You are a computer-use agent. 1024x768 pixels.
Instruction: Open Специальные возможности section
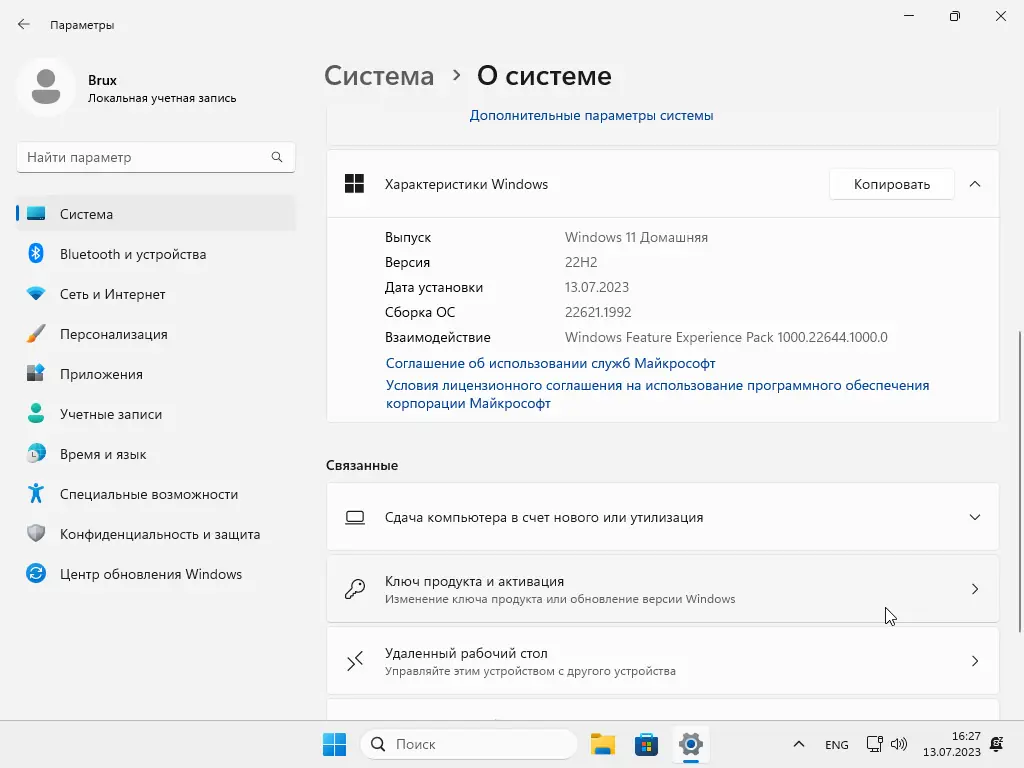pyautogui.click(x=155, y=494)
